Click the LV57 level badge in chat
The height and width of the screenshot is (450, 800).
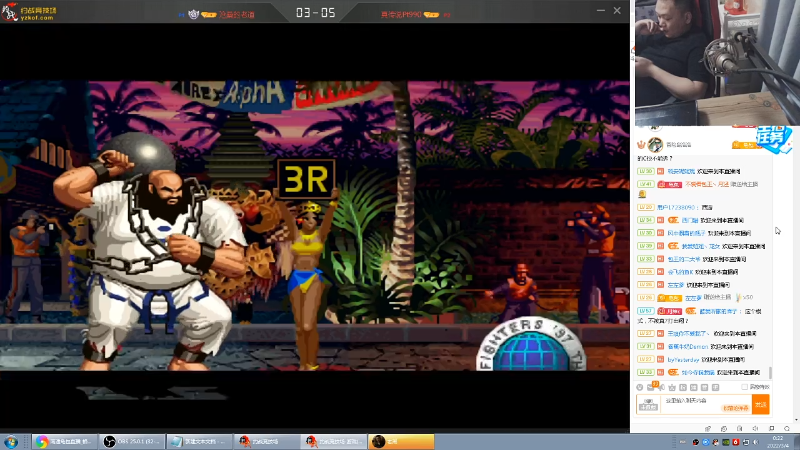click(646, 311)
